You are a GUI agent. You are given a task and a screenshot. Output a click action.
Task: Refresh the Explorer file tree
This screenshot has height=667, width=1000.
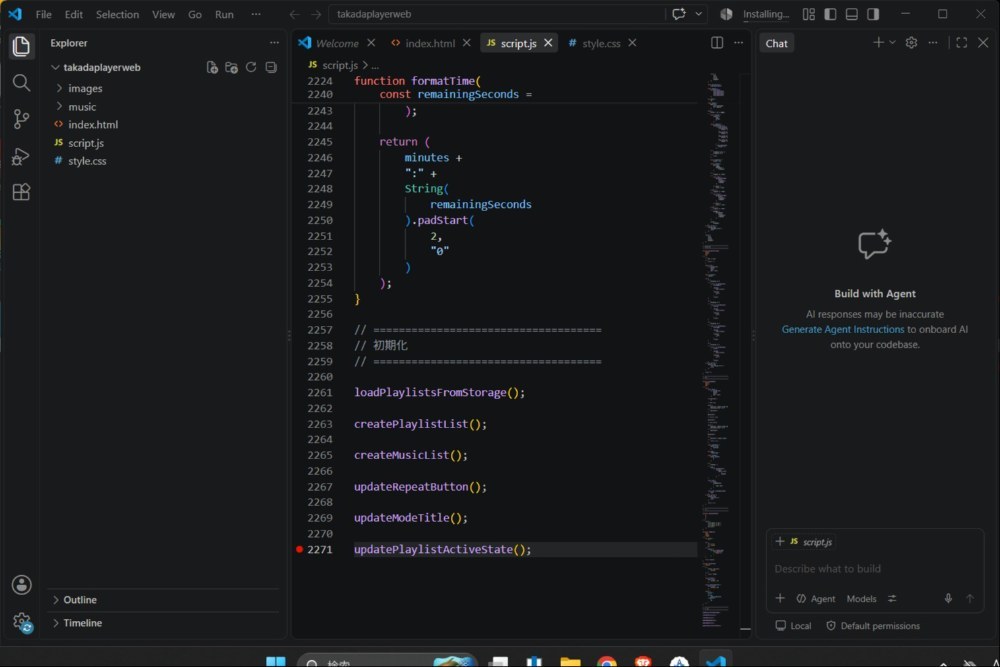click(251, 68)
